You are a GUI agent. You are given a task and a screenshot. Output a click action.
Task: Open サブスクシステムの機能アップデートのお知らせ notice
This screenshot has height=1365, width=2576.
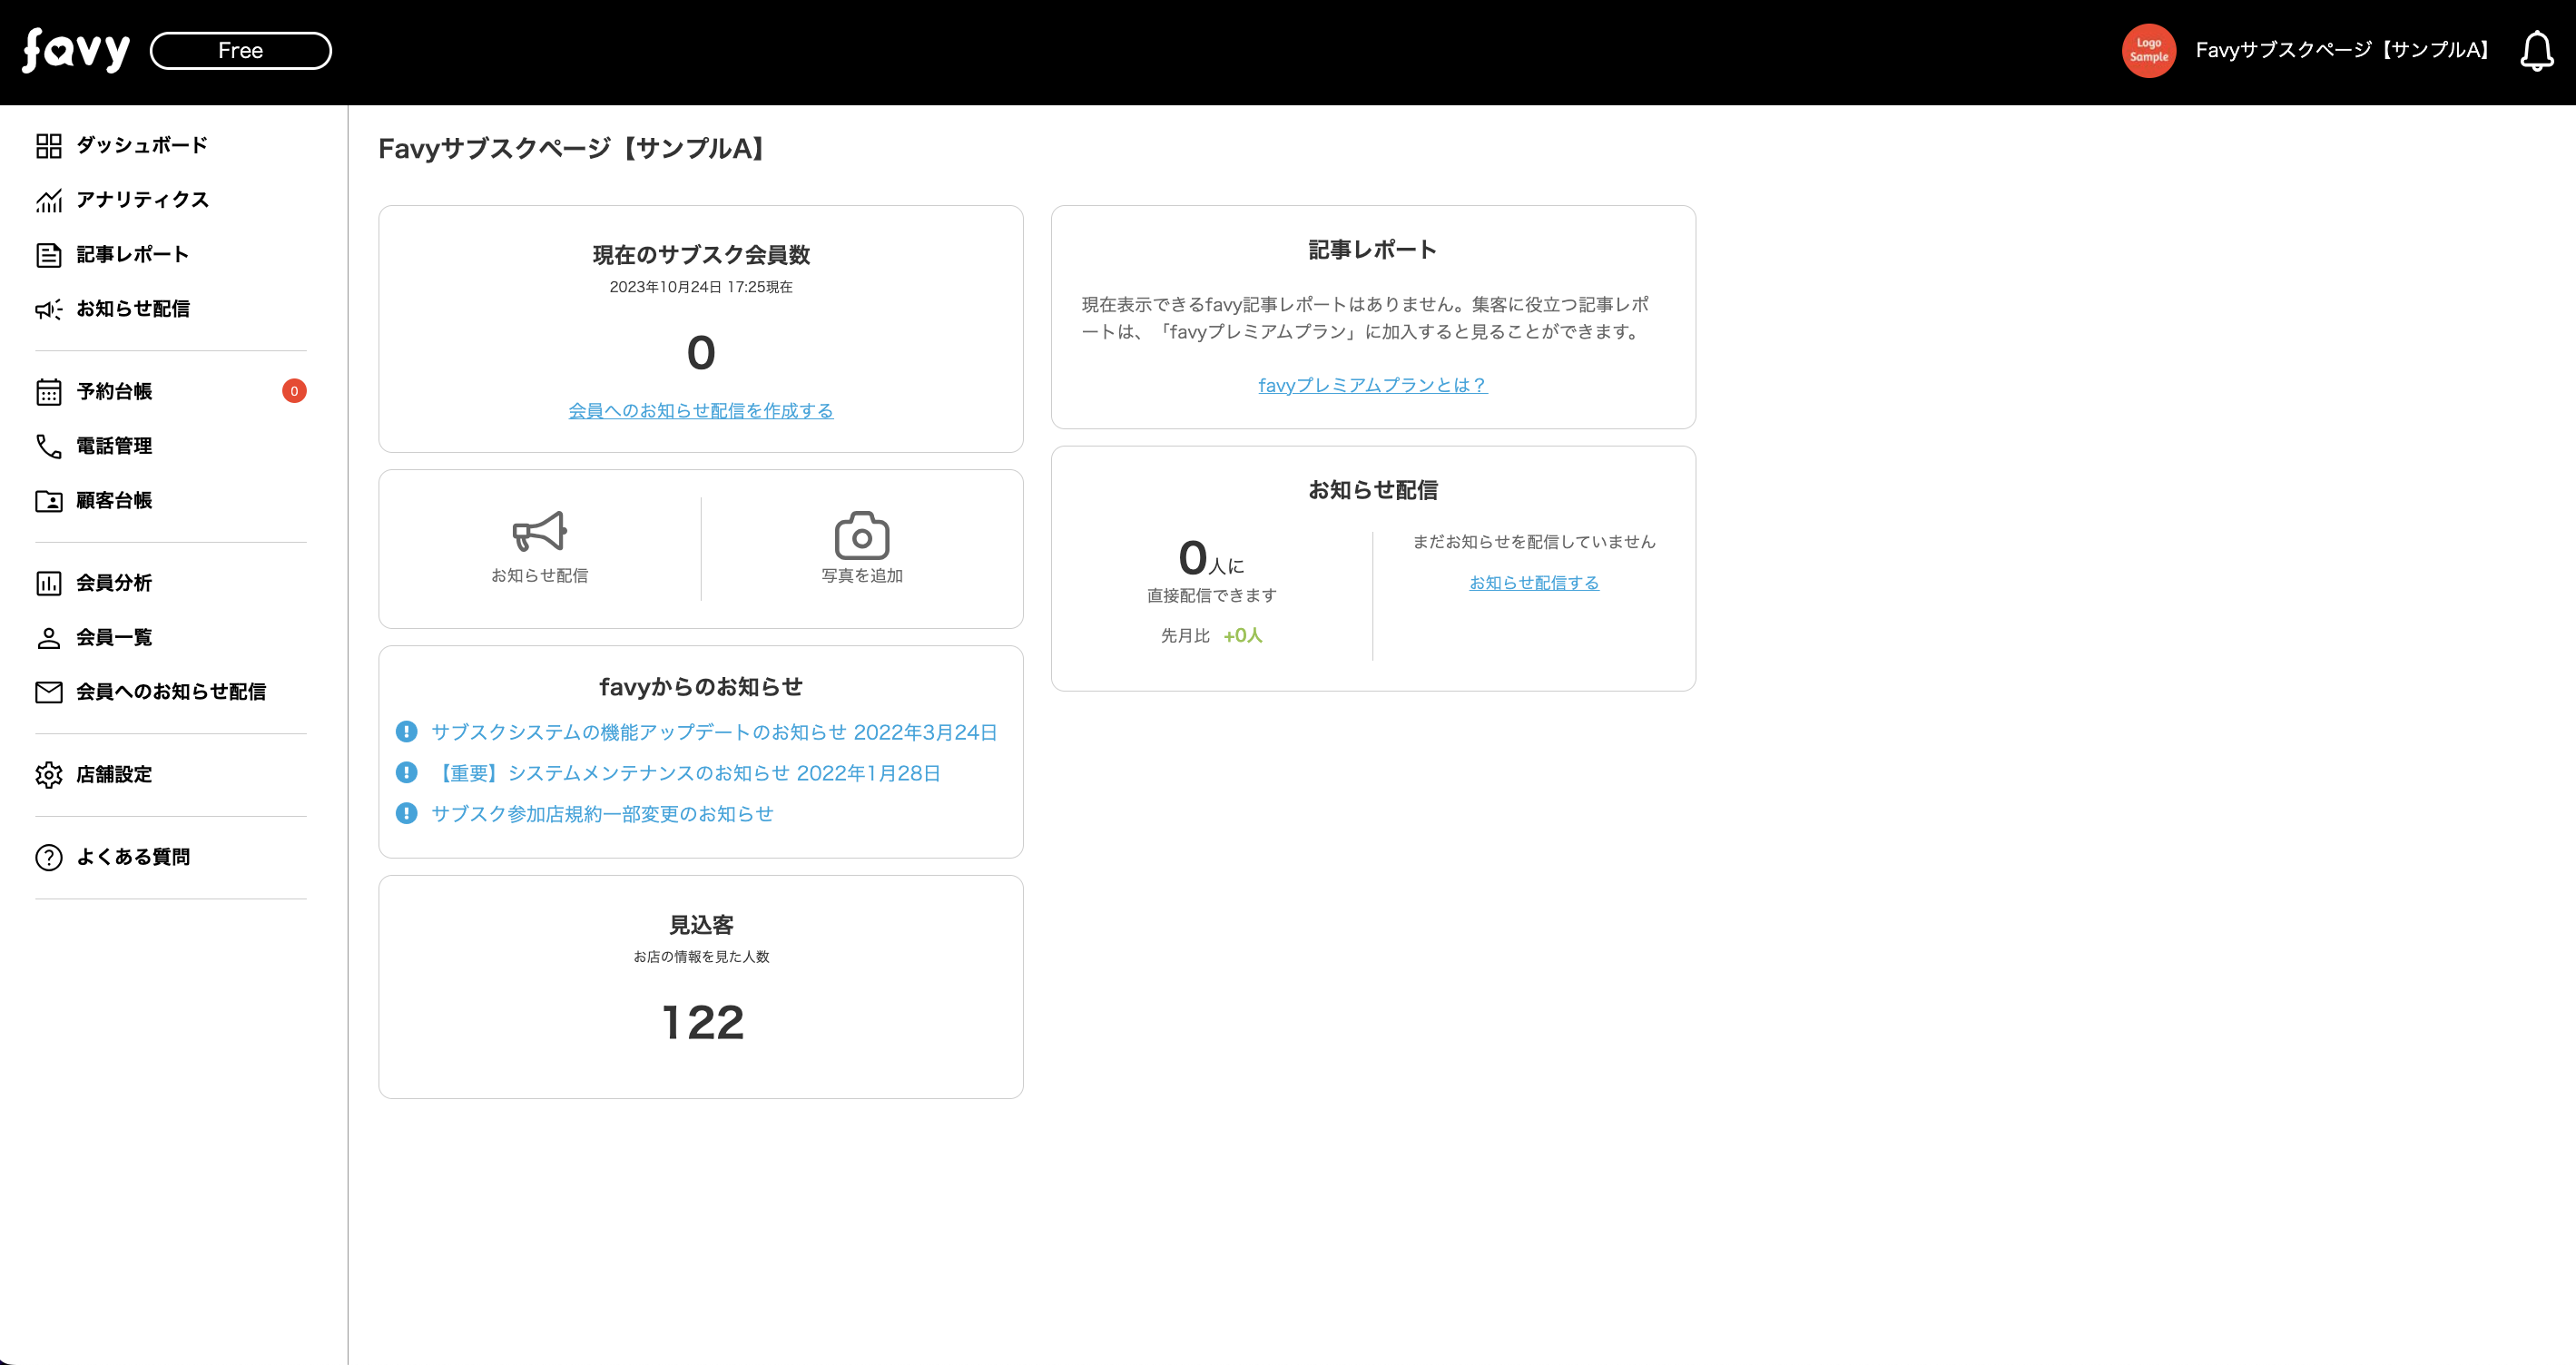pyautogui.click(x=714, y=732)
